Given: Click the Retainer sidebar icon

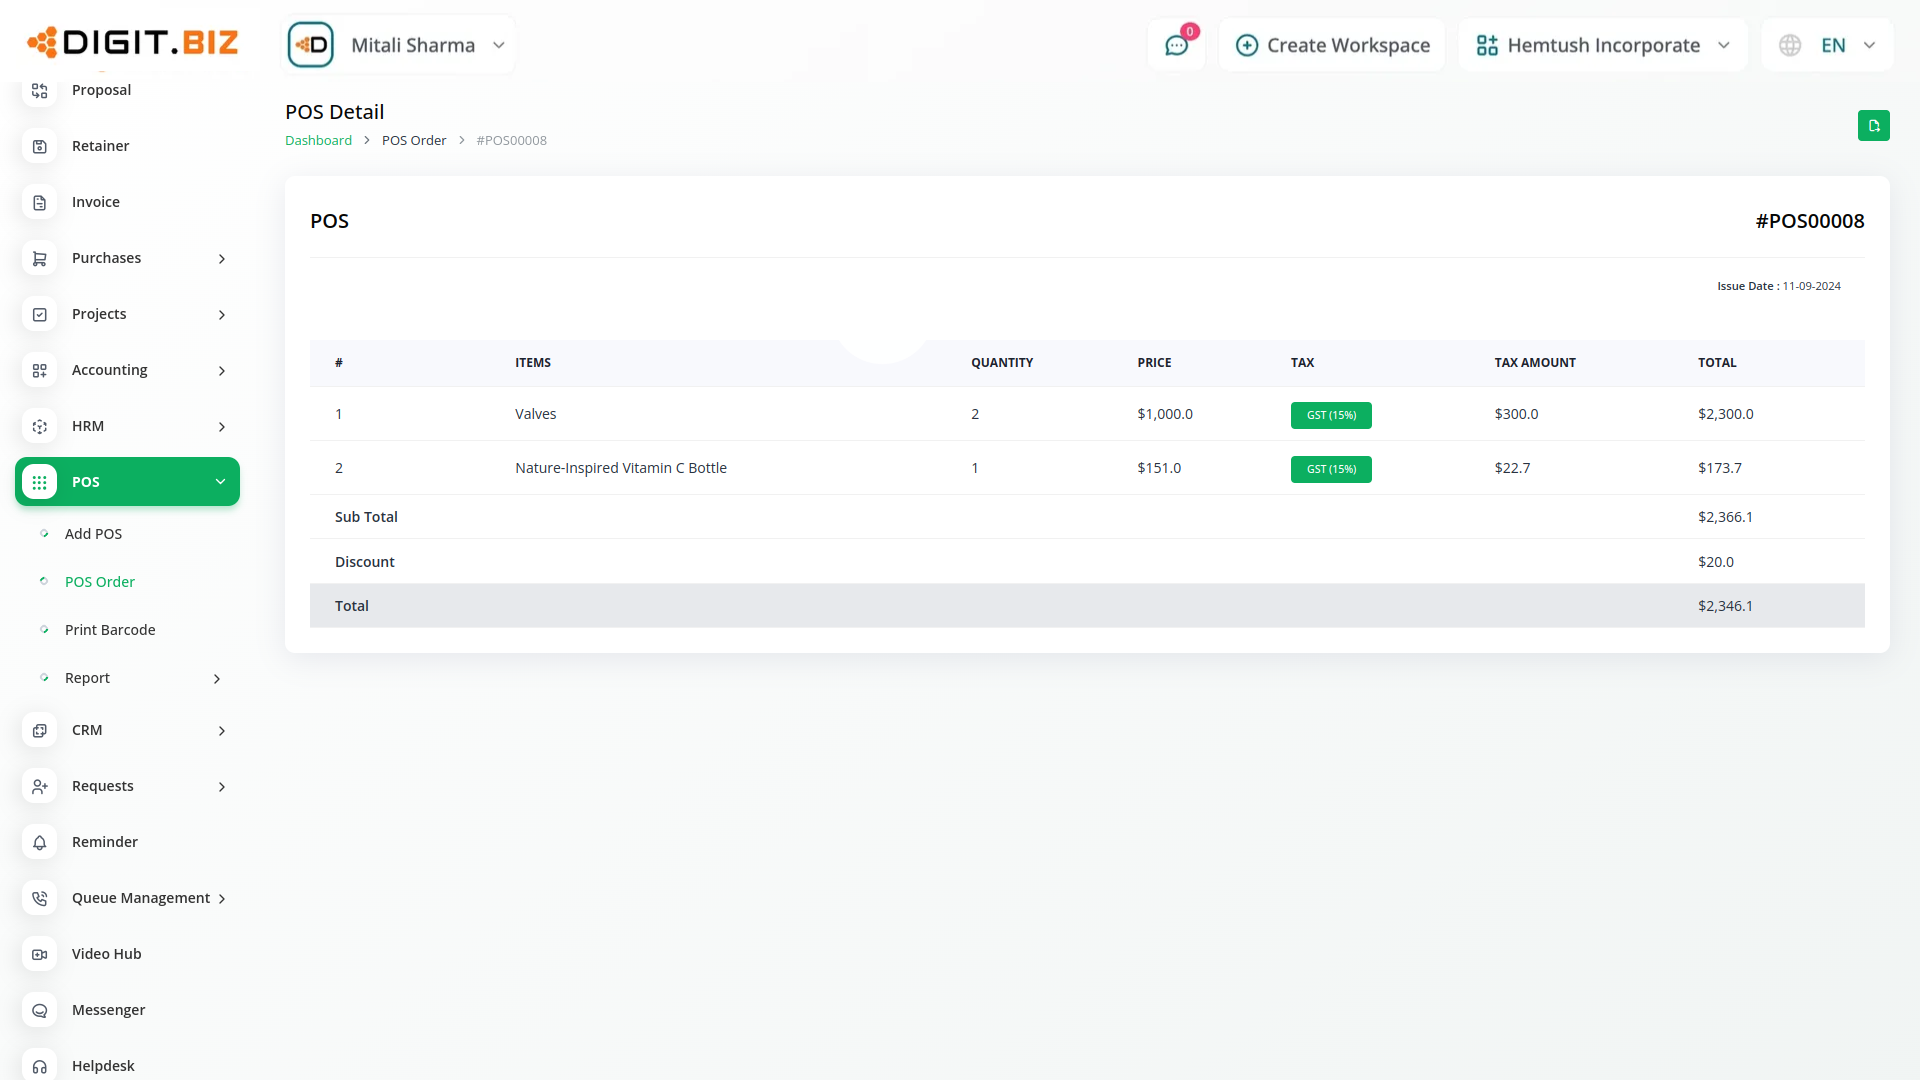Looking at the screenshot, I should coord(40,146).
